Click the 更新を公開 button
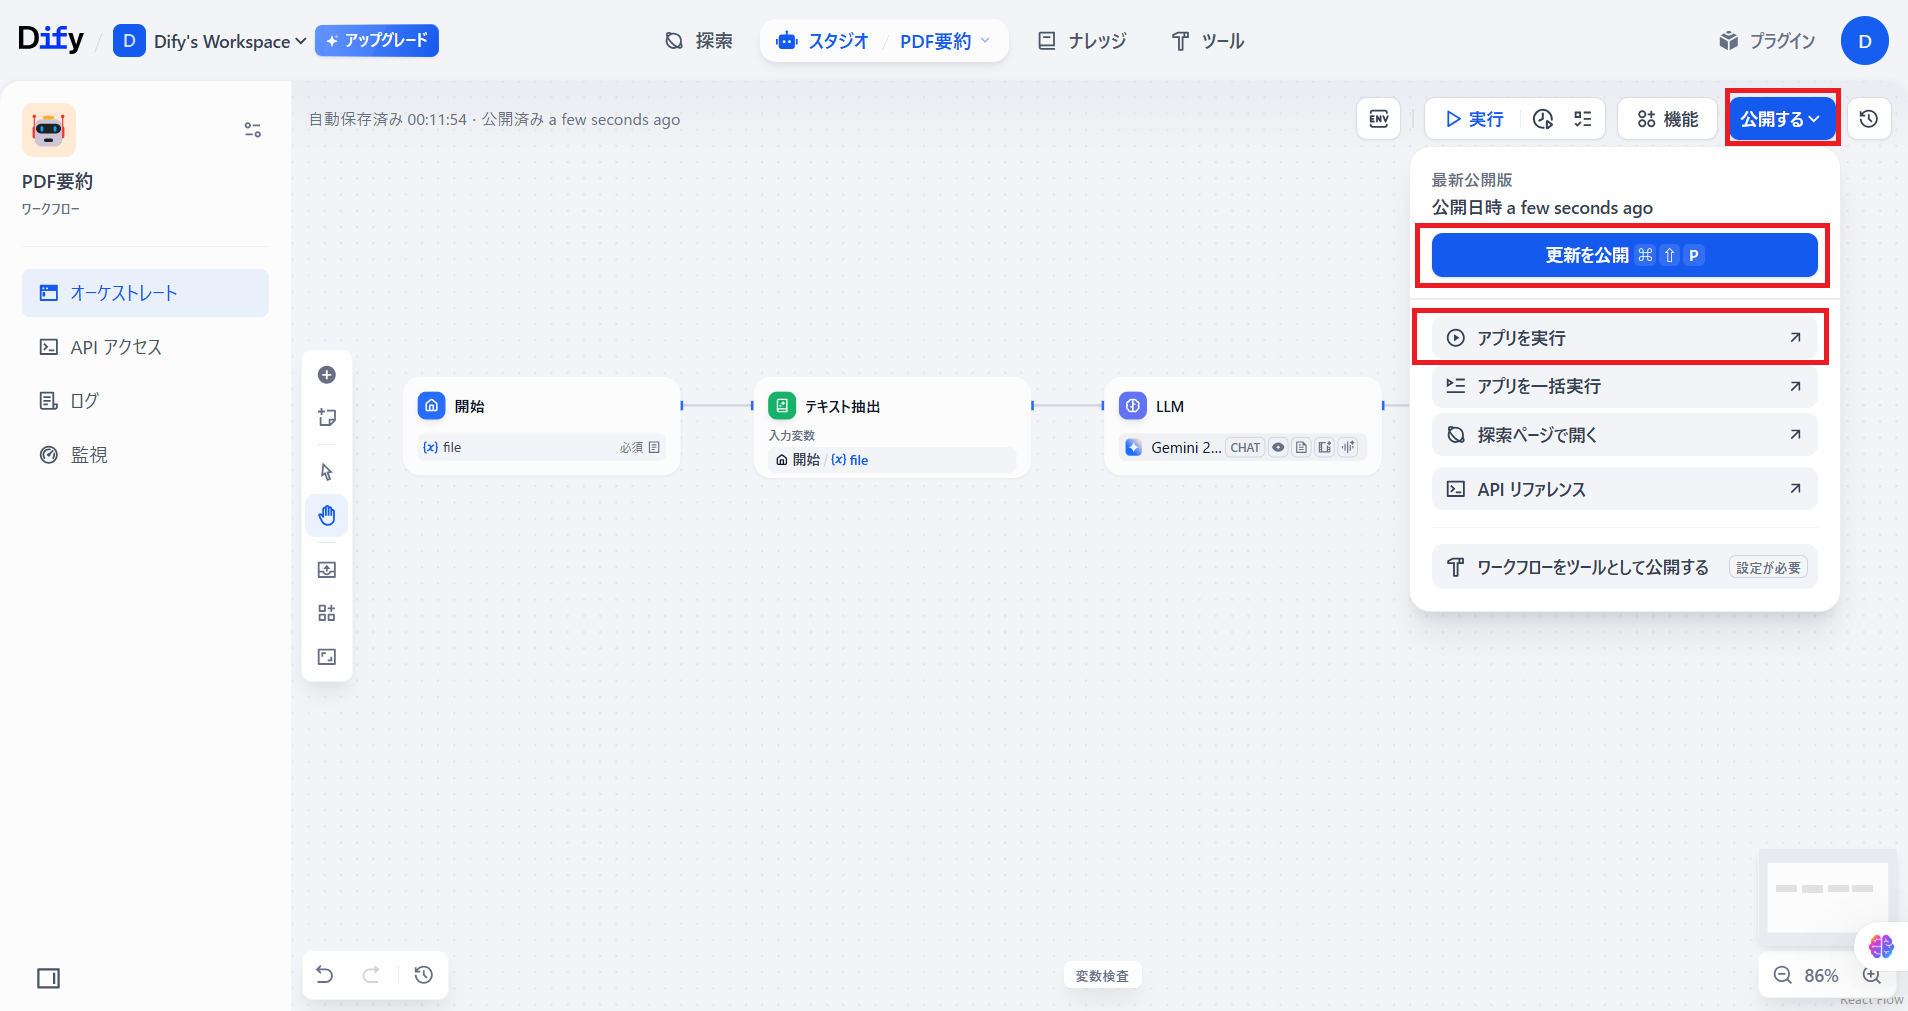1908x1011 pixels. point(1624,255)
